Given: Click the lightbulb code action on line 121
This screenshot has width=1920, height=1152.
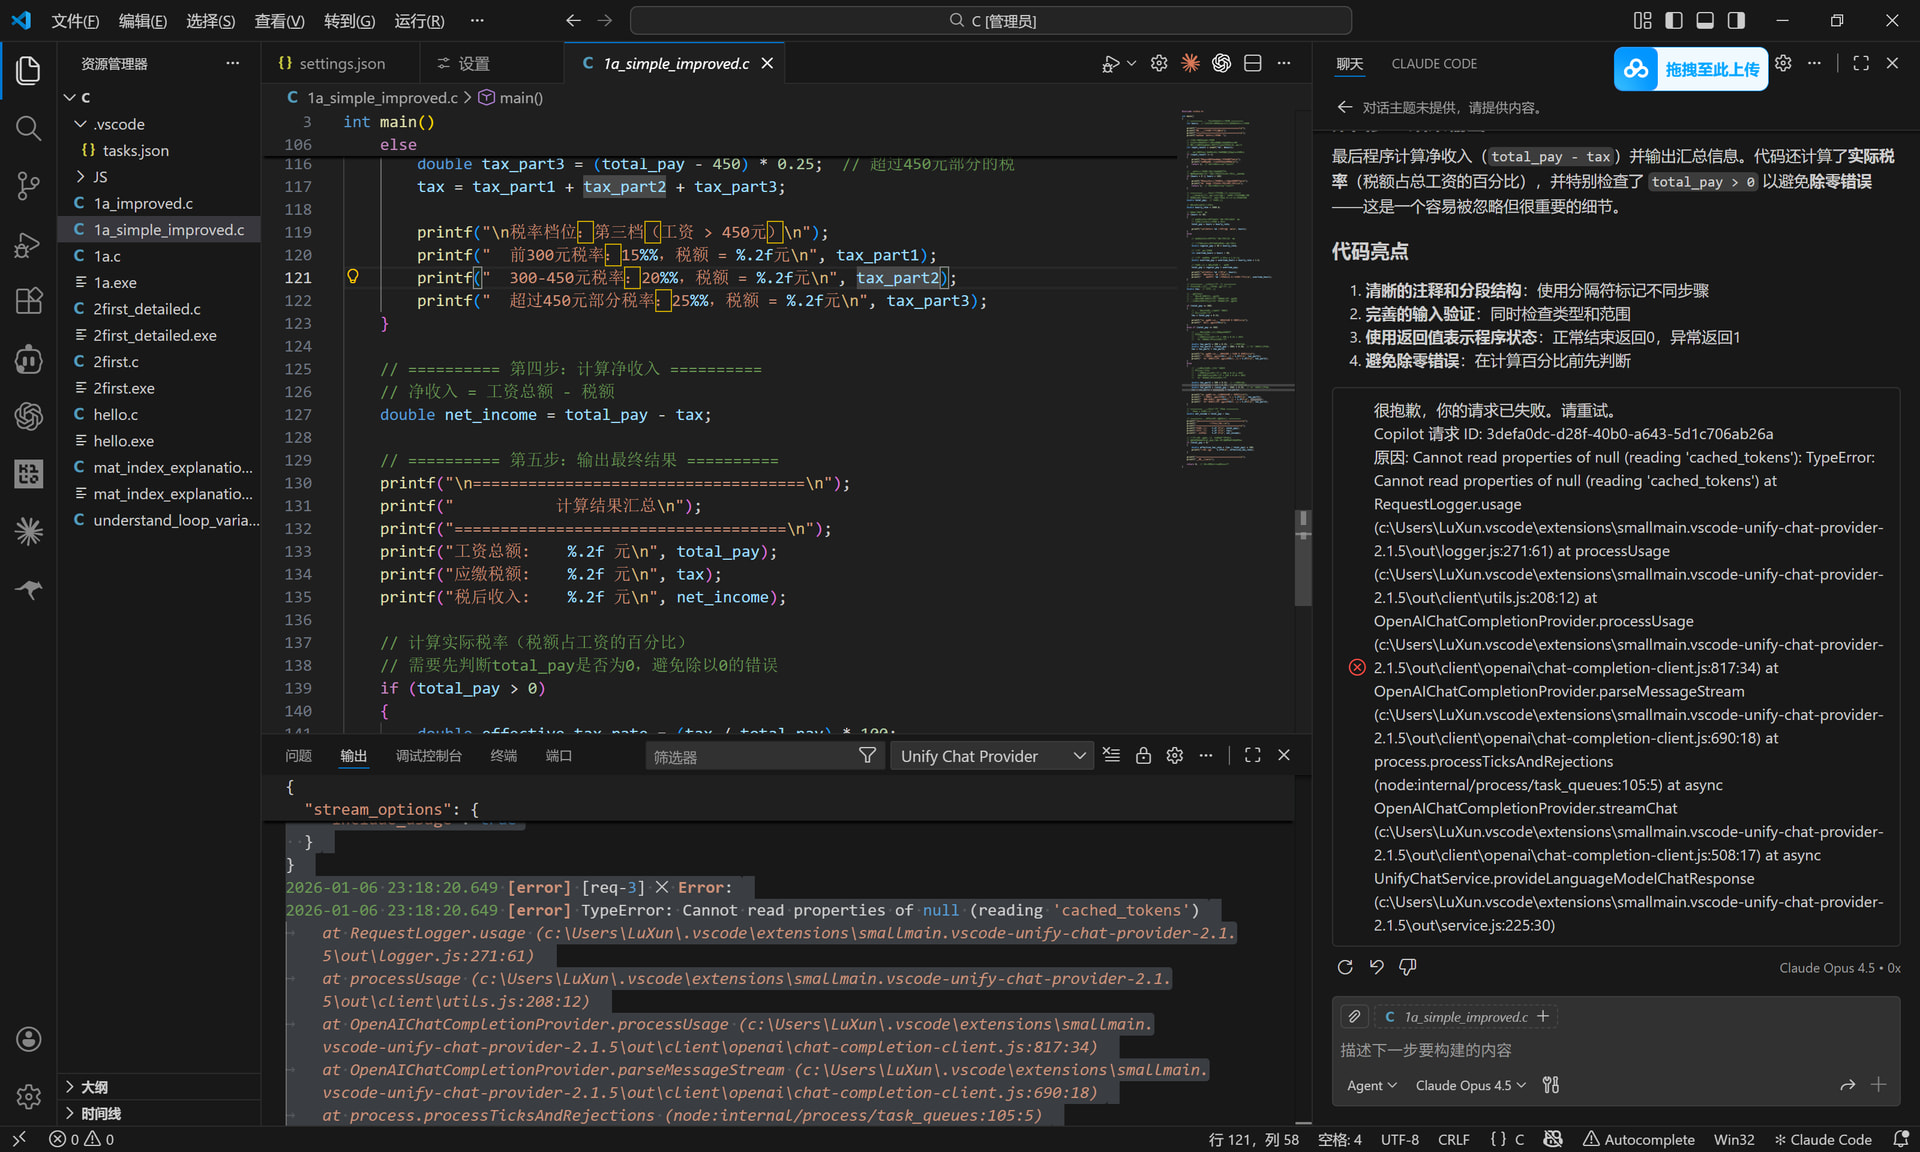Looking at the screenshot, I should [x=353, y=277].
